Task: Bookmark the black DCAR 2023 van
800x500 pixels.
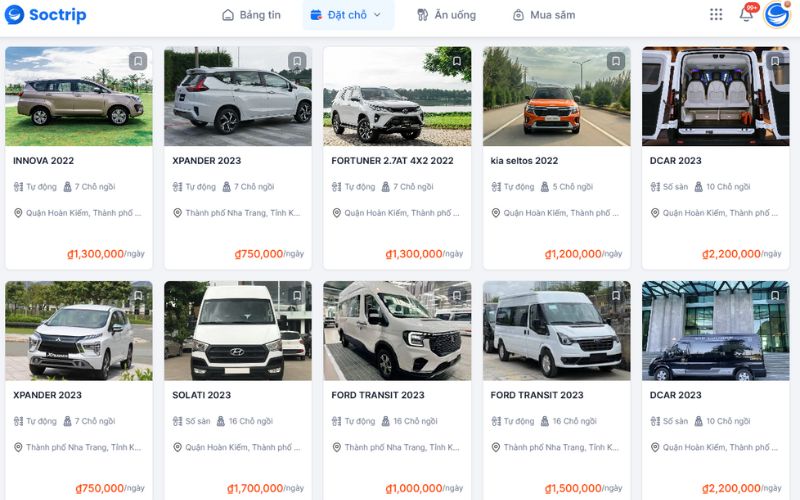Action: point(775,295)
